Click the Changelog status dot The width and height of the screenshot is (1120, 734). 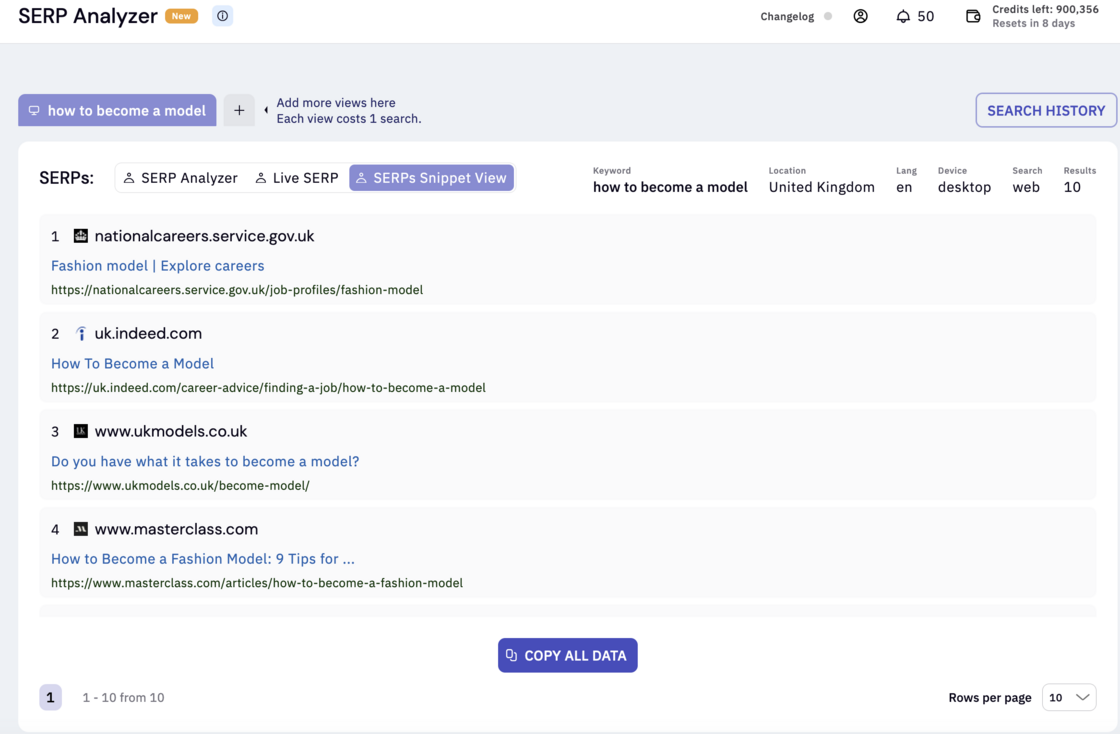tap(828, 16)
